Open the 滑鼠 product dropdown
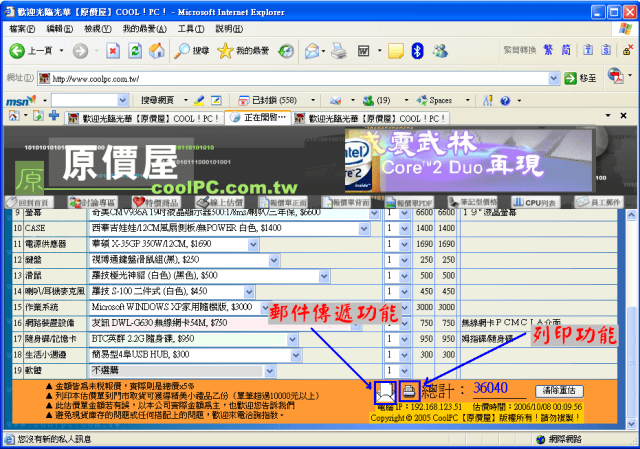This screenshot has height=449, width=640. [324, 276]
